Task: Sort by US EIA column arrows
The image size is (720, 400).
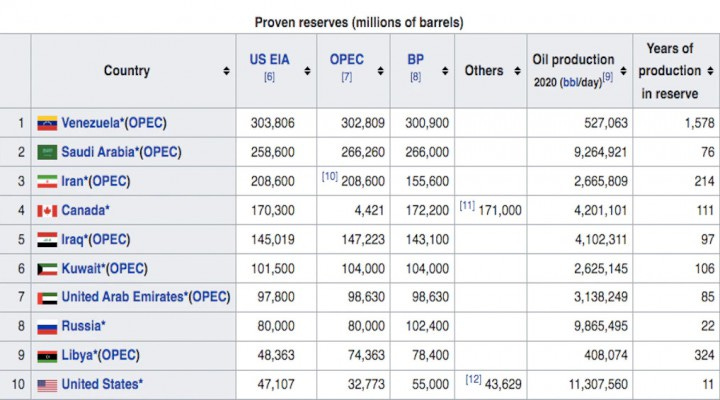Action: pyautogui.click(x=307, y=71)
